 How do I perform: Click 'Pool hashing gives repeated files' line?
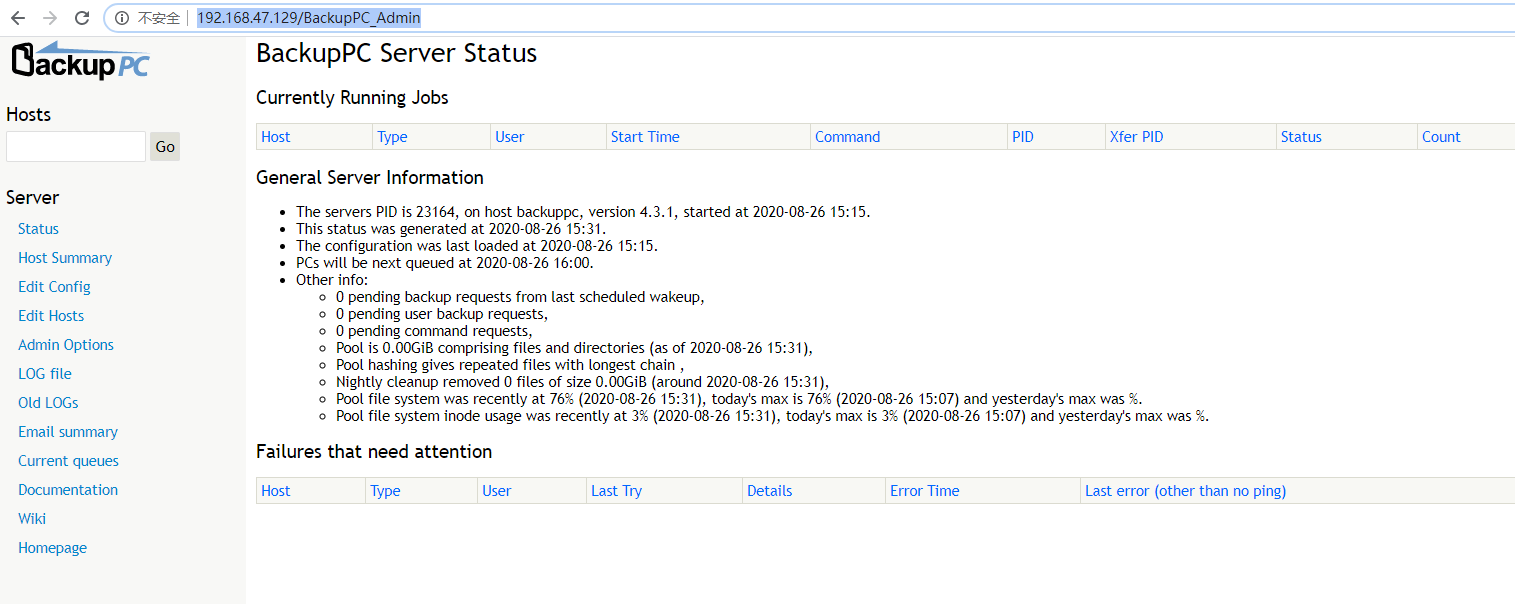510,365
